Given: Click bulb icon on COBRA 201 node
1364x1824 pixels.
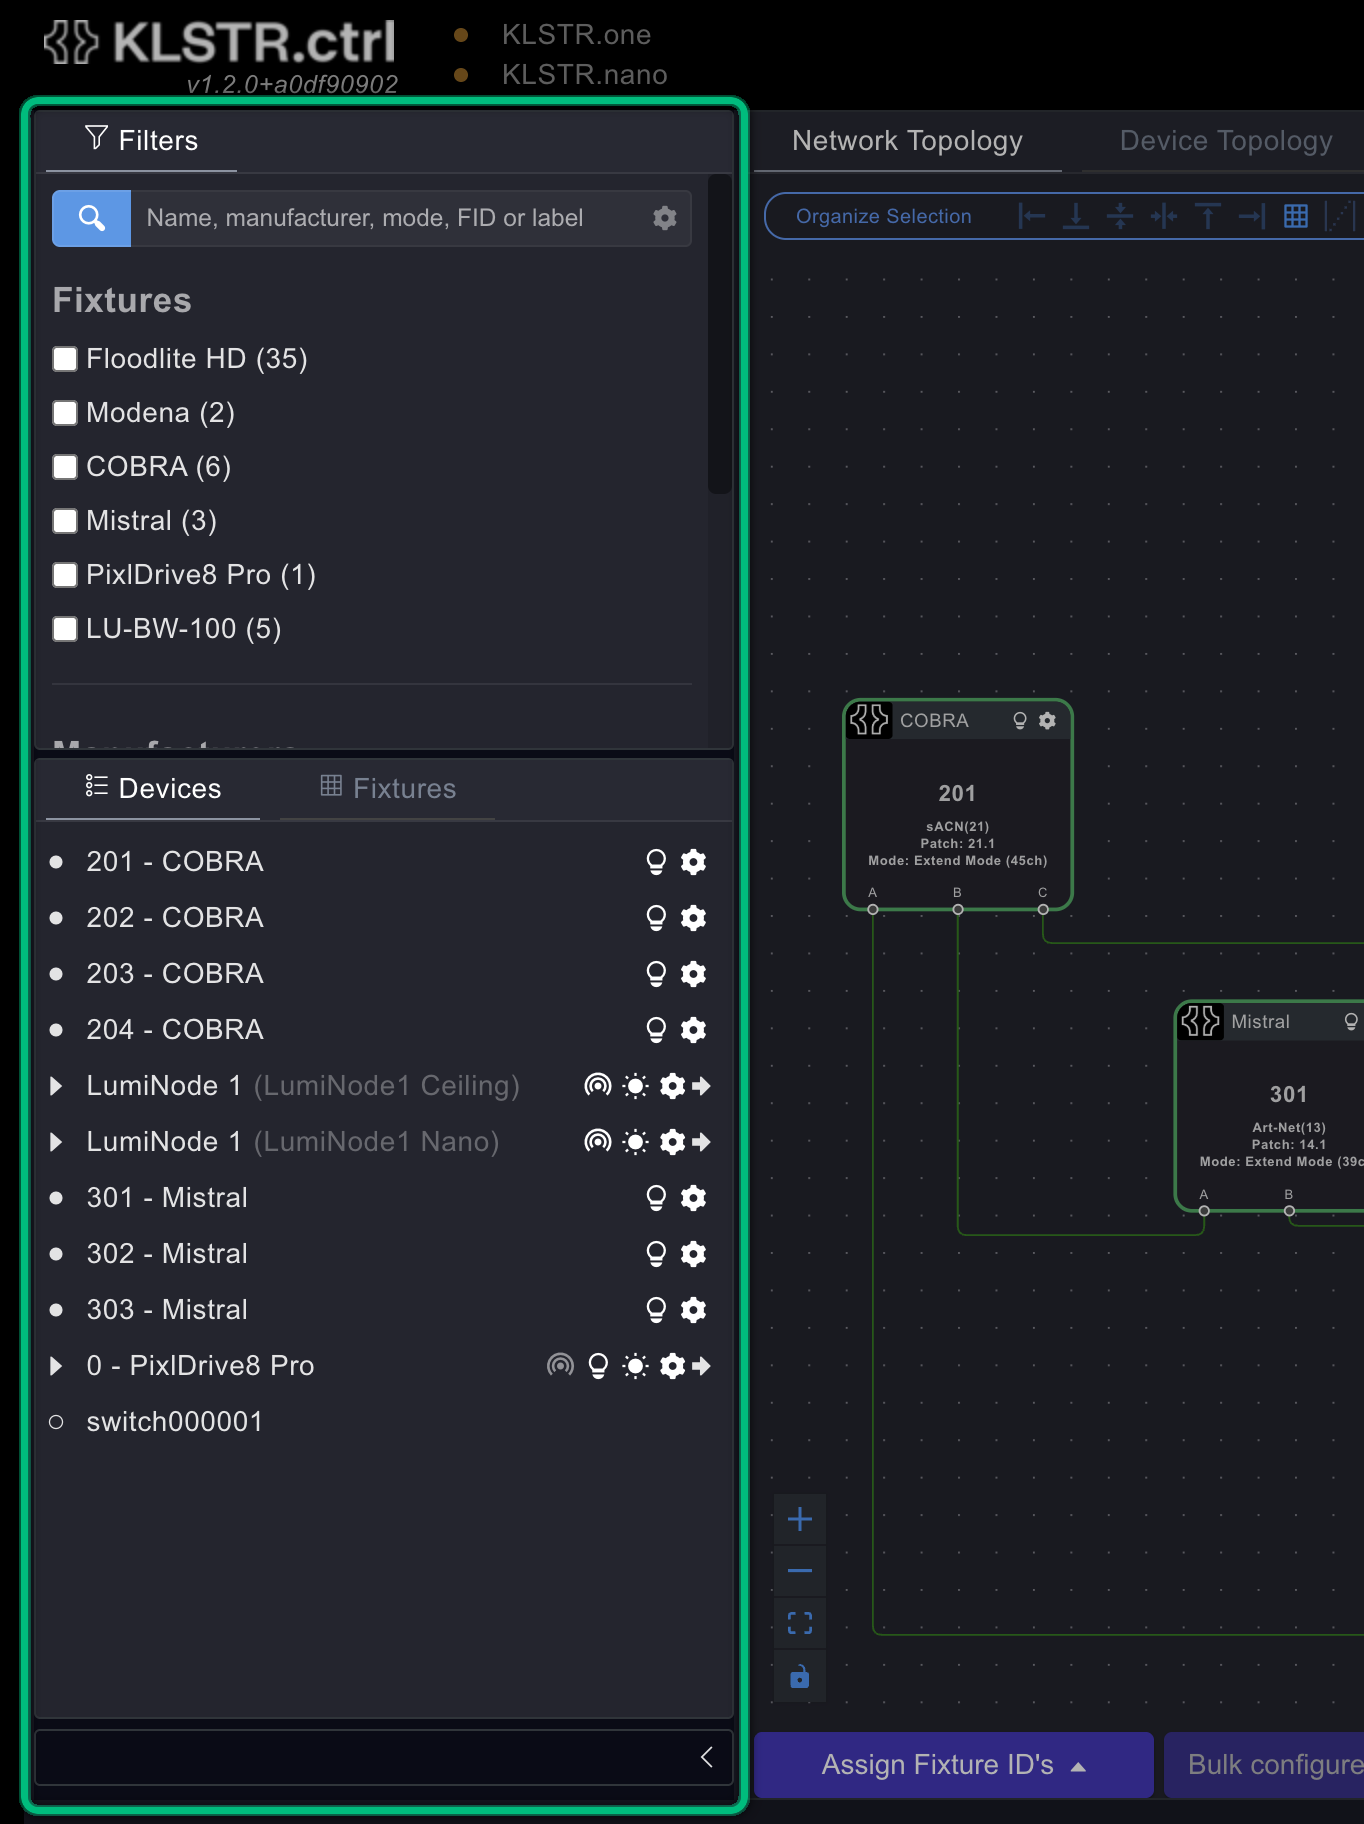Looking at the screenshot, I should 1020,721.
